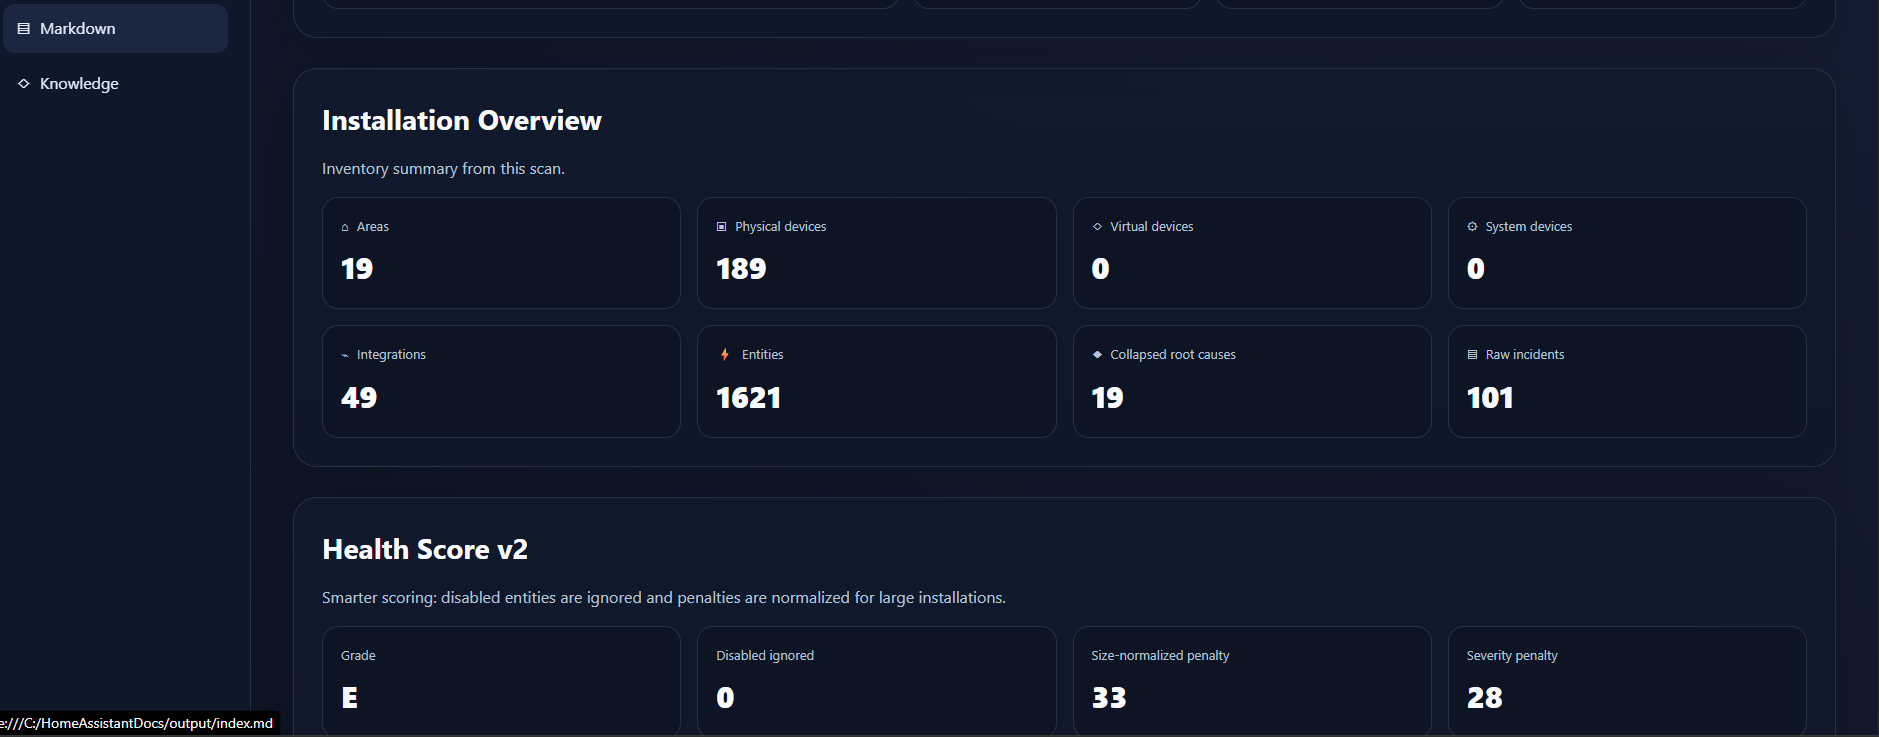Click the Collapsed root causes label
The height and width of the screenshot is (737, 1879).
[x=1173, y=355]
